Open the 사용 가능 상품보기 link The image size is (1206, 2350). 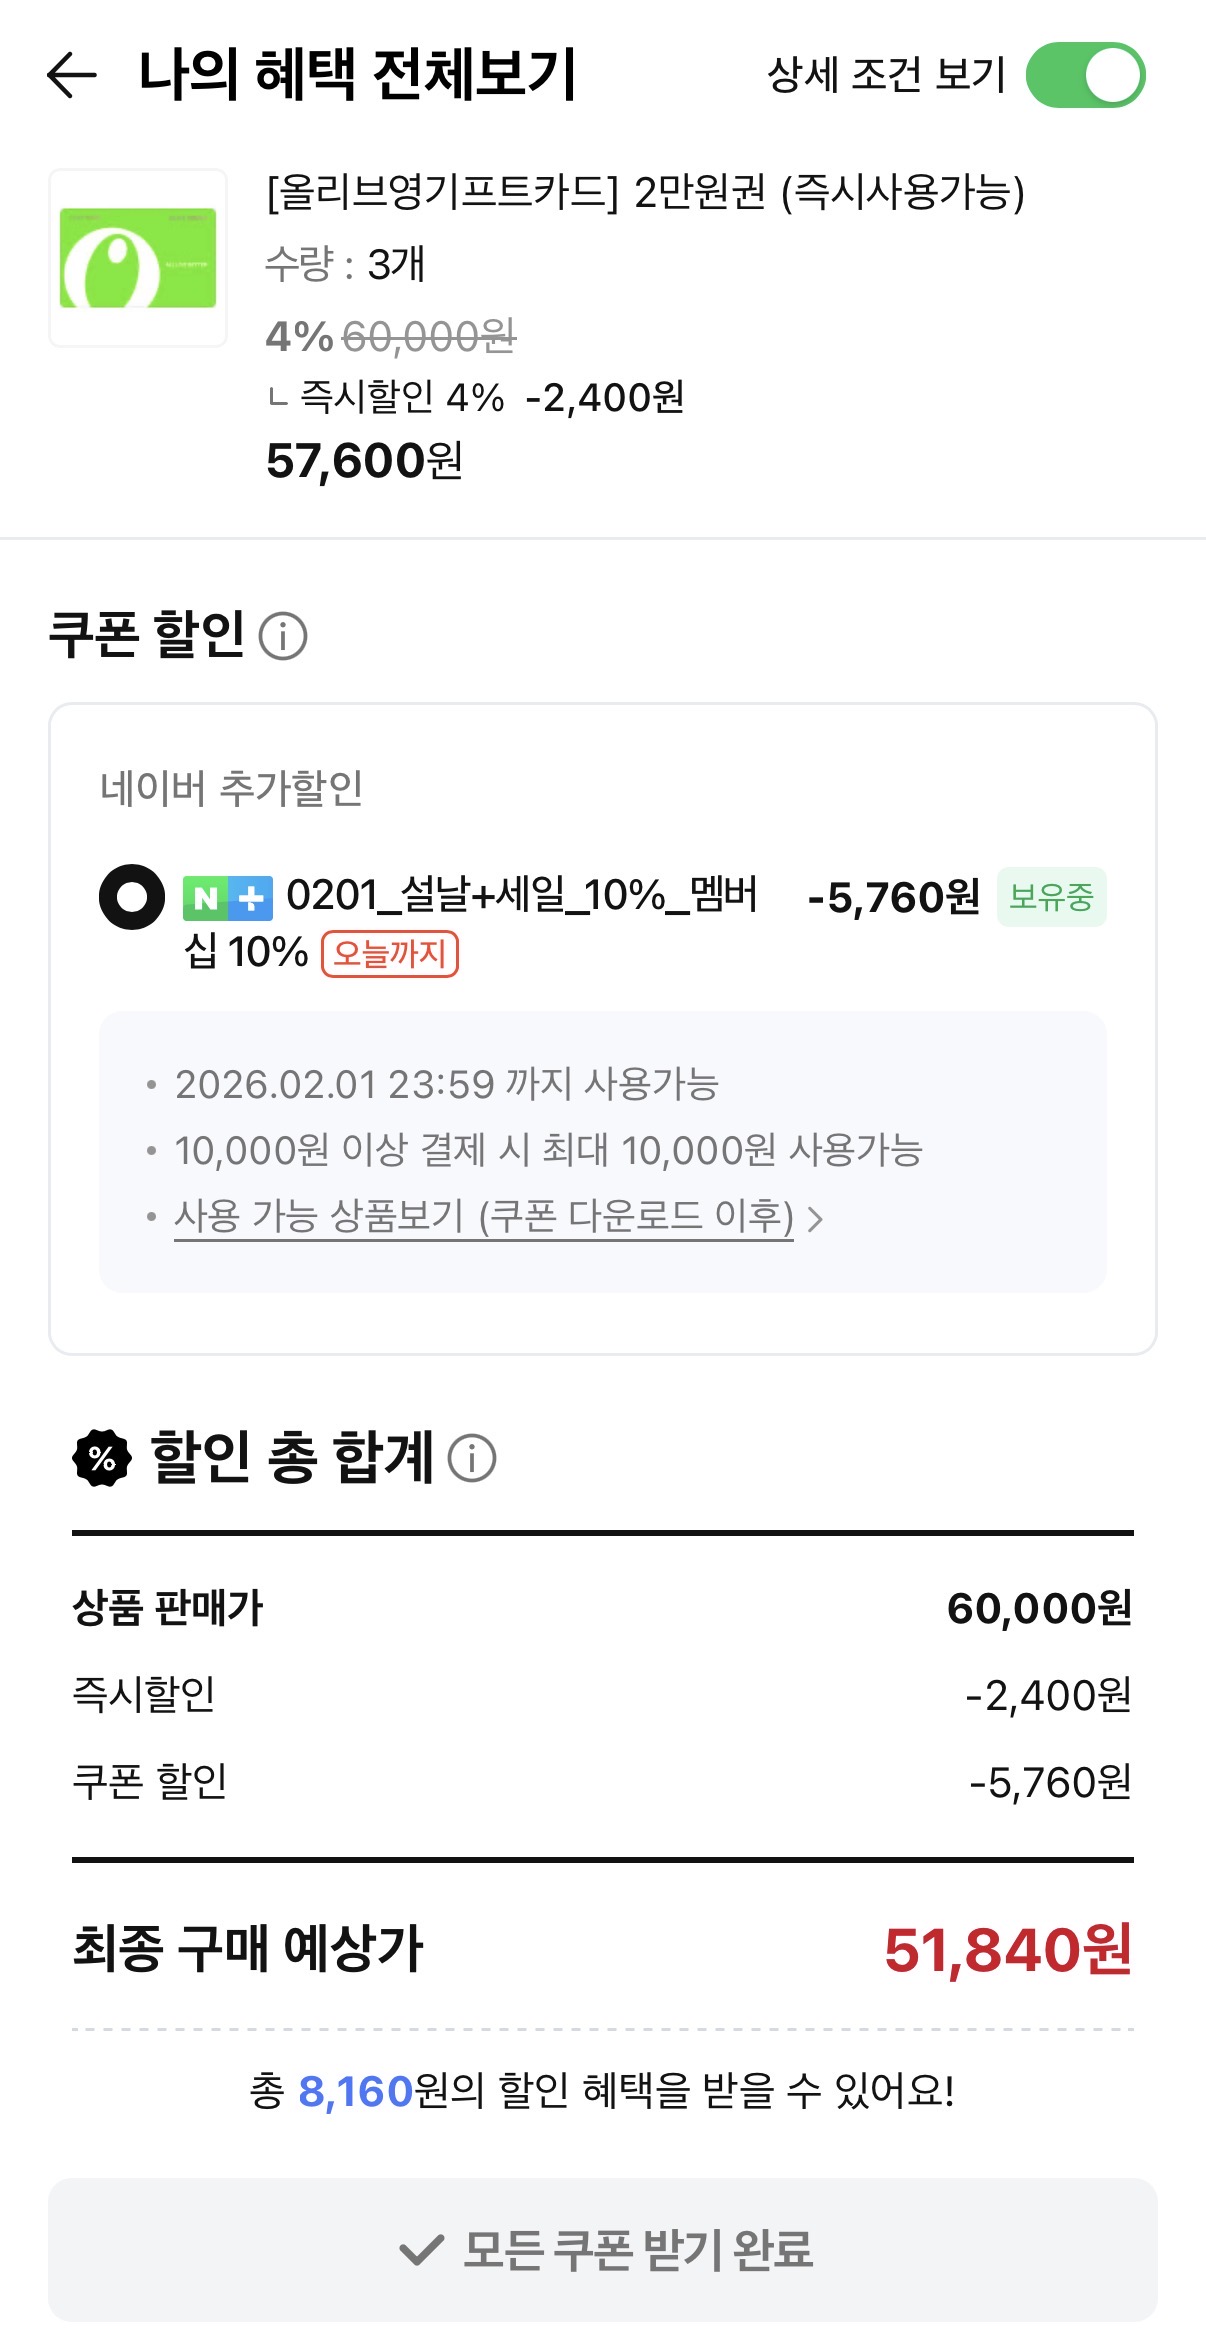point(483,1217)
